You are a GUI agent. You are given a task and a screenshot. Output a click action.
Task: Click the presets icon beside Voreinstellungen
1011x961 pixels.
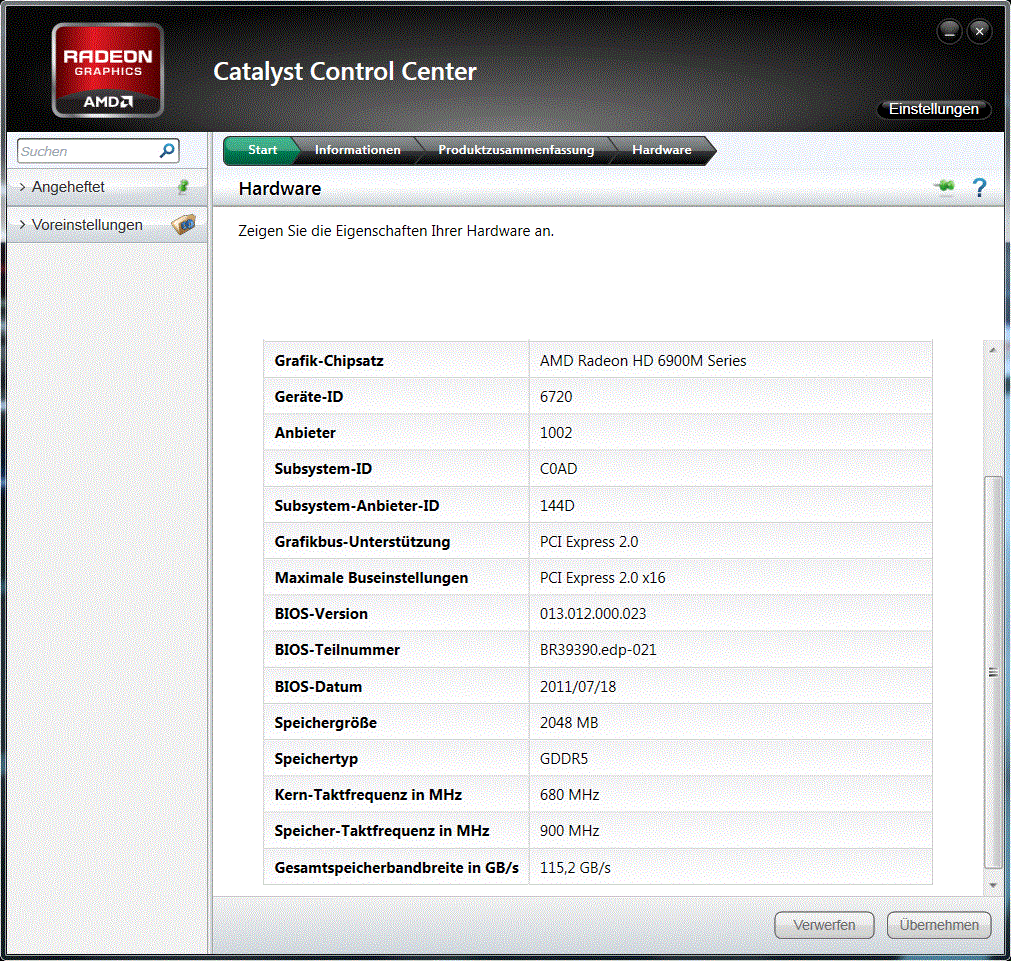[183, 225]
